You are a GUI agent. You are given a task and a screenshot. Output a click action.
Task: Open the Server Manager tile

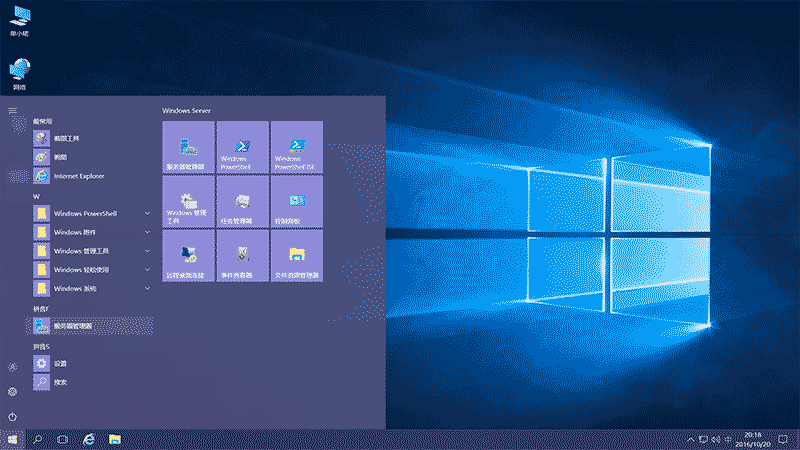click(x=188, y=146)
